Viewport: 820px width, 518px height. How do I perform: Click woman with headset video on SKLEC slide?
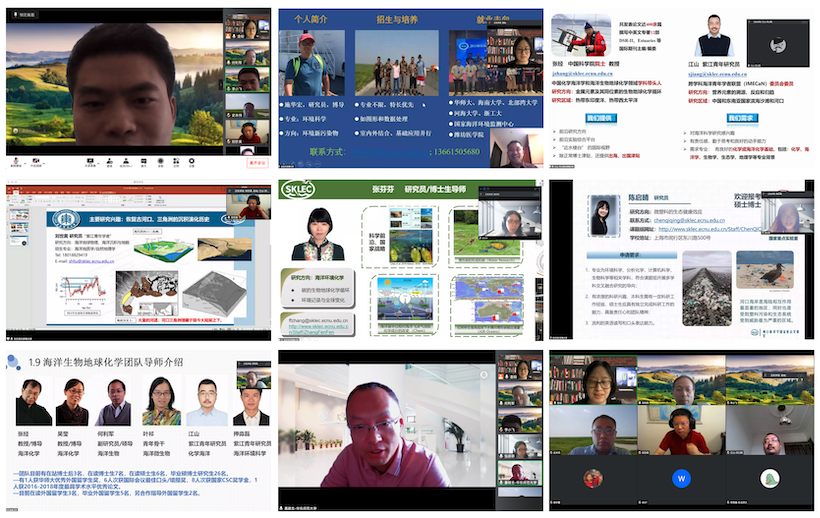coord(510,215)
